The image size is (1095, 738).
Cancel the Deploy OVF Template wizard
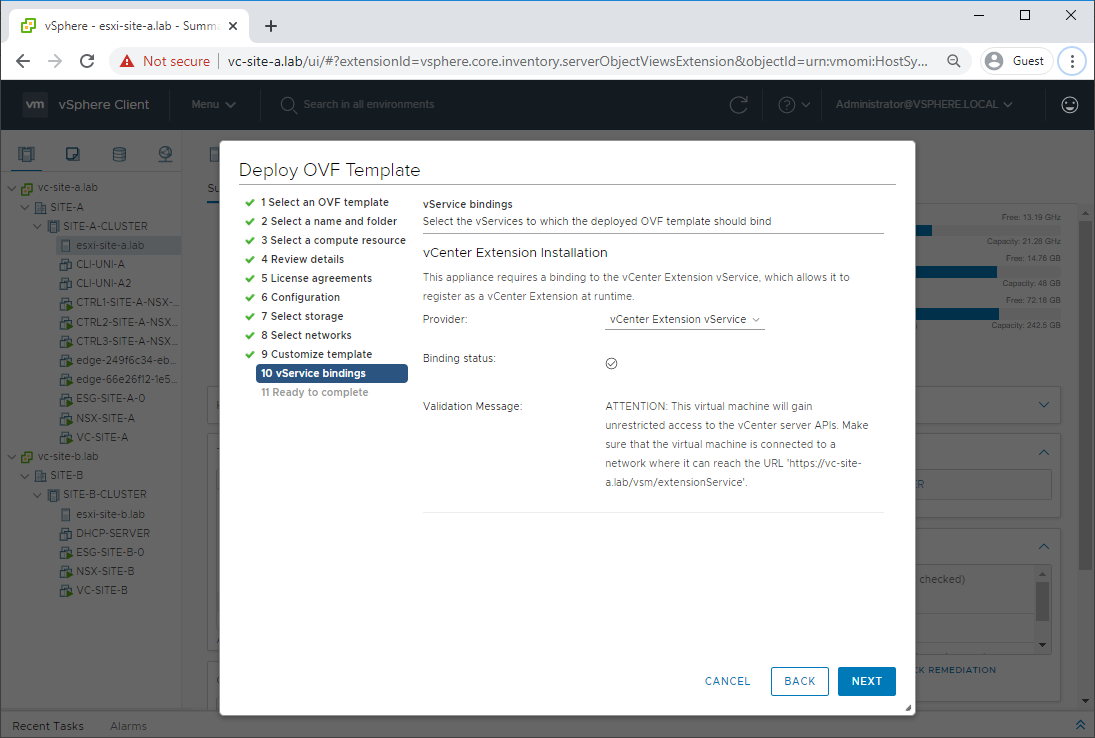(x=727, y=681)
